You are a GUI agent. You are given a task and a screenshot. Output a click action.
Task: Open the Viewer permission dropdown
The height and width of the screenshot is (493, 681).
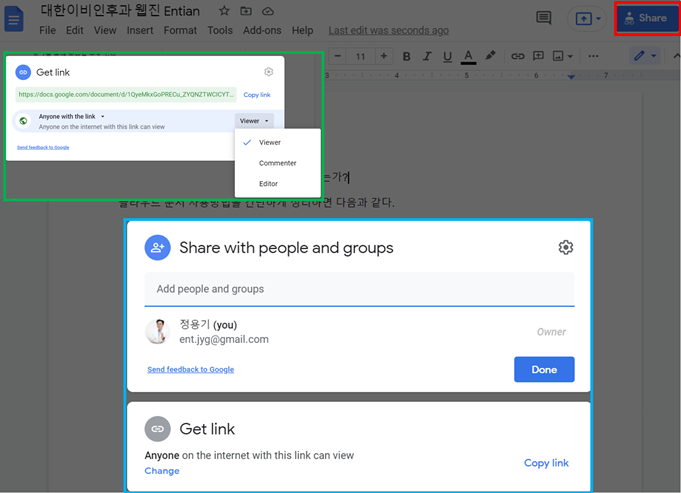tap(254, 121)
